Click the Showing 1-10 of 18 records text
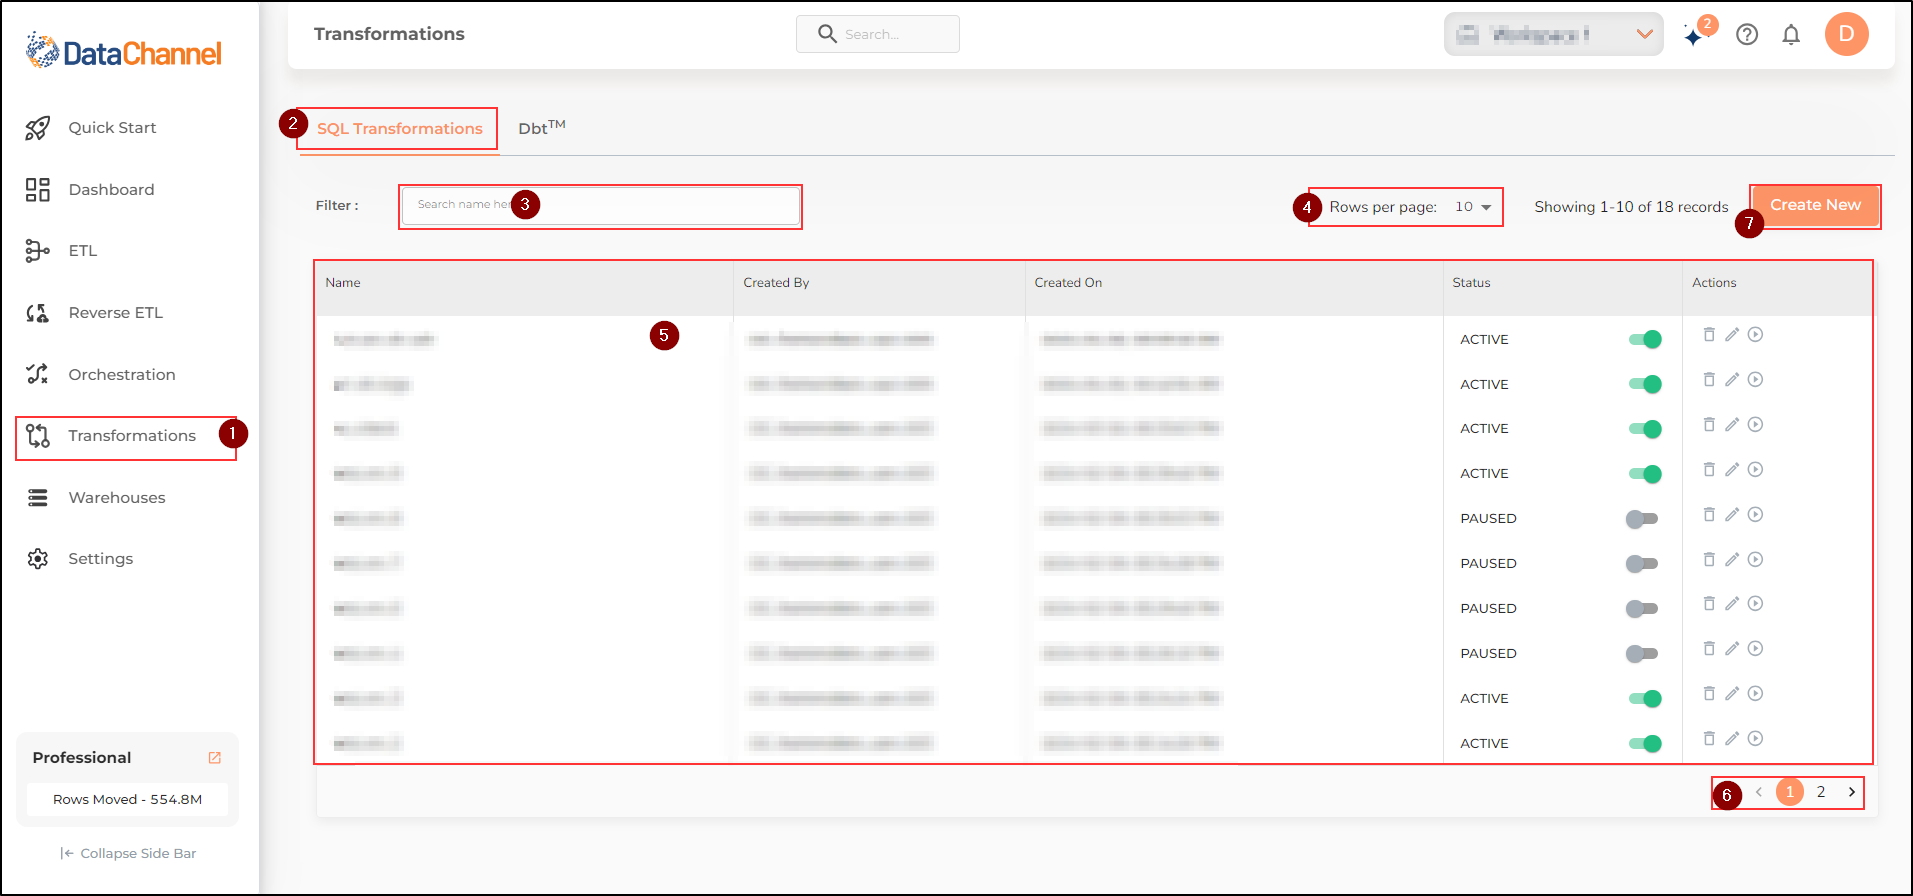The height and width of the screenshot is (896, 1913). tap(1631, 207)
